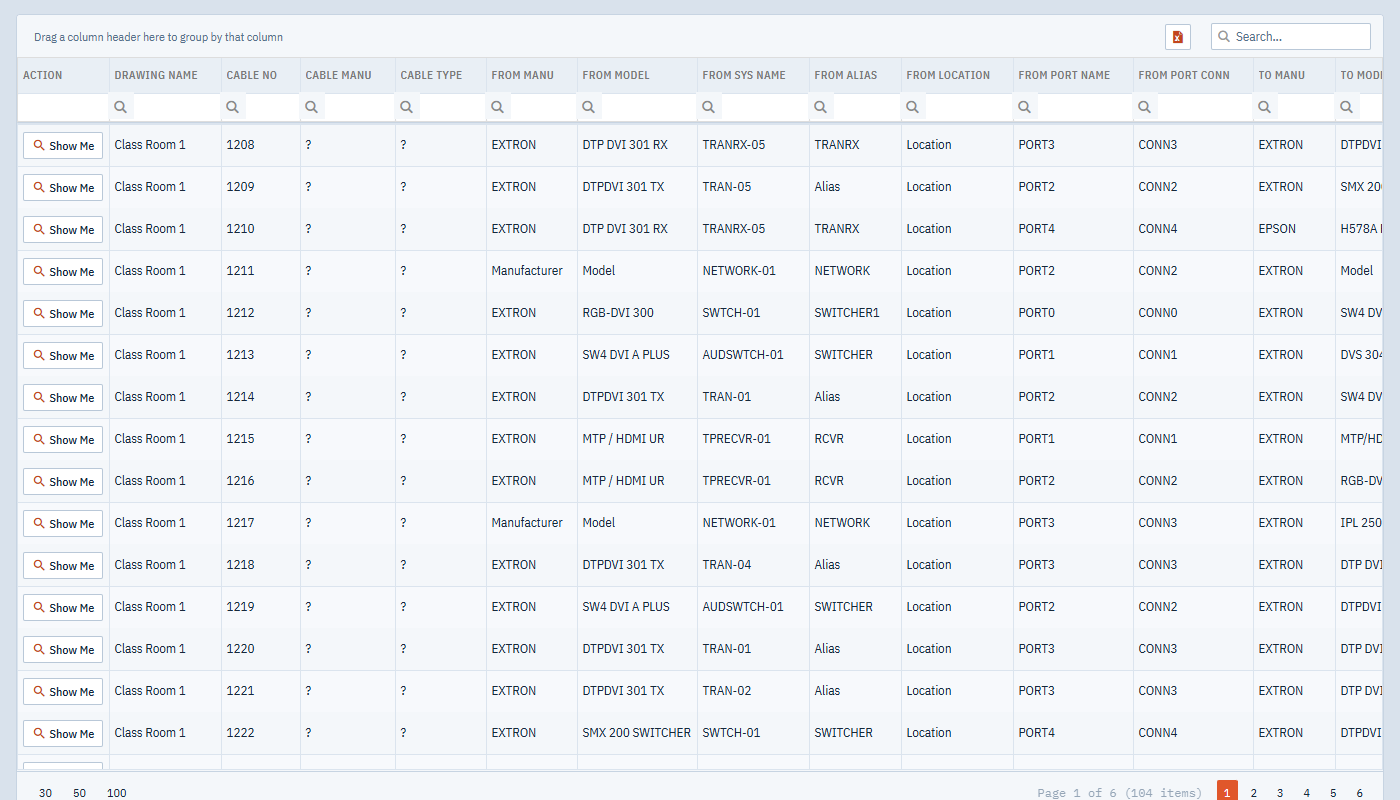This screenshot has height=800, width=1400.
Task: Select the RGB-DVI 300 model cell
Action: 637,313
